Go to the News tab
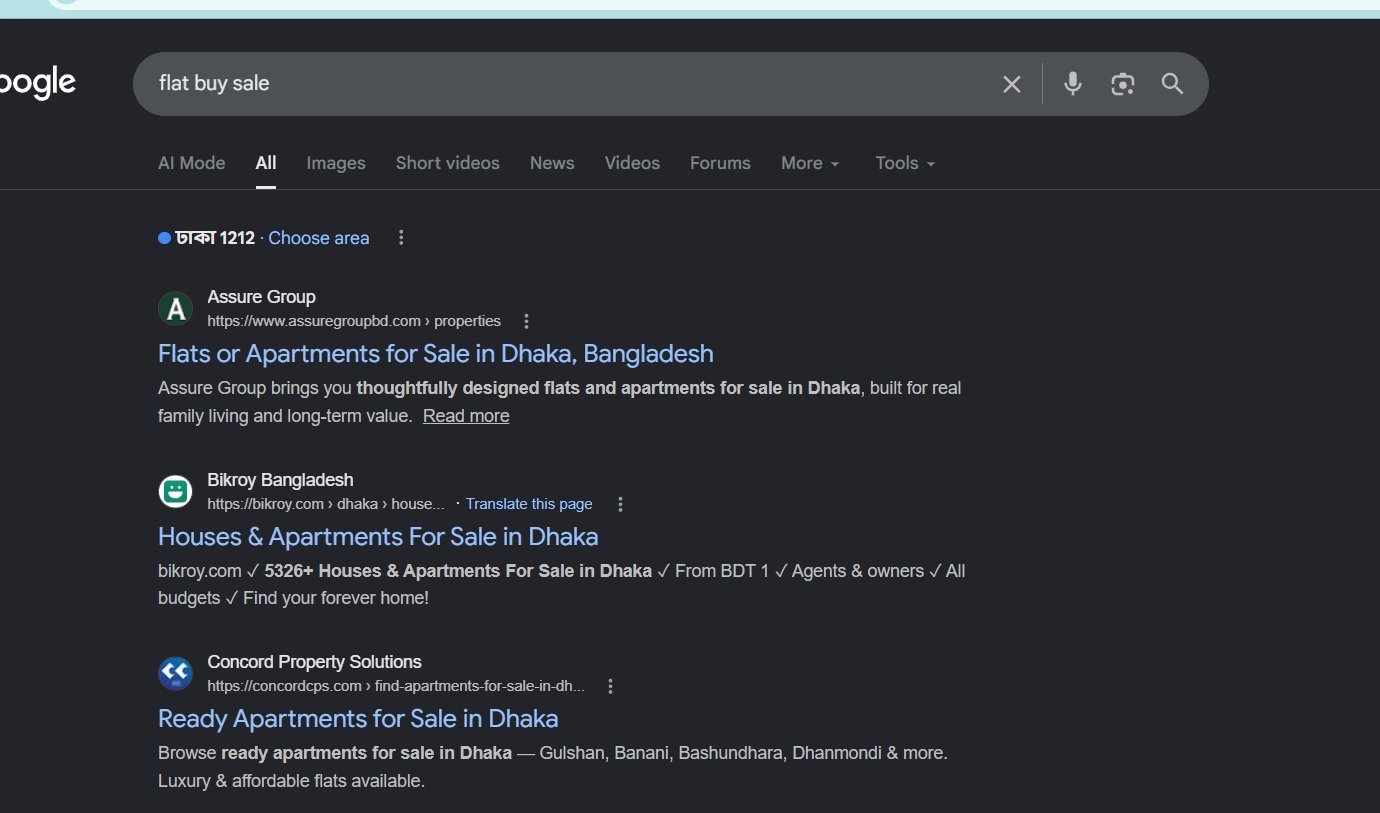 552,163
